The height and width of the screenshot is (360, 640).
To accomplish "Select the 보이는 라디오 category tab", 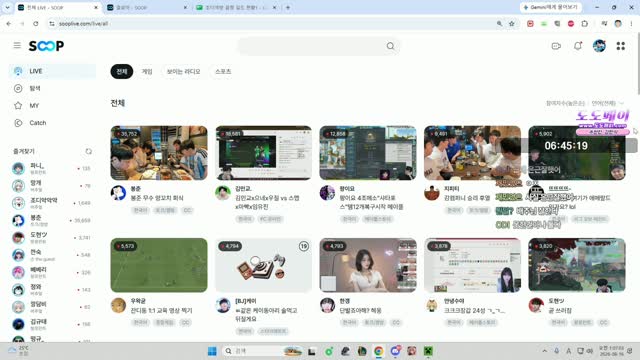I will [x=183, y=71].
